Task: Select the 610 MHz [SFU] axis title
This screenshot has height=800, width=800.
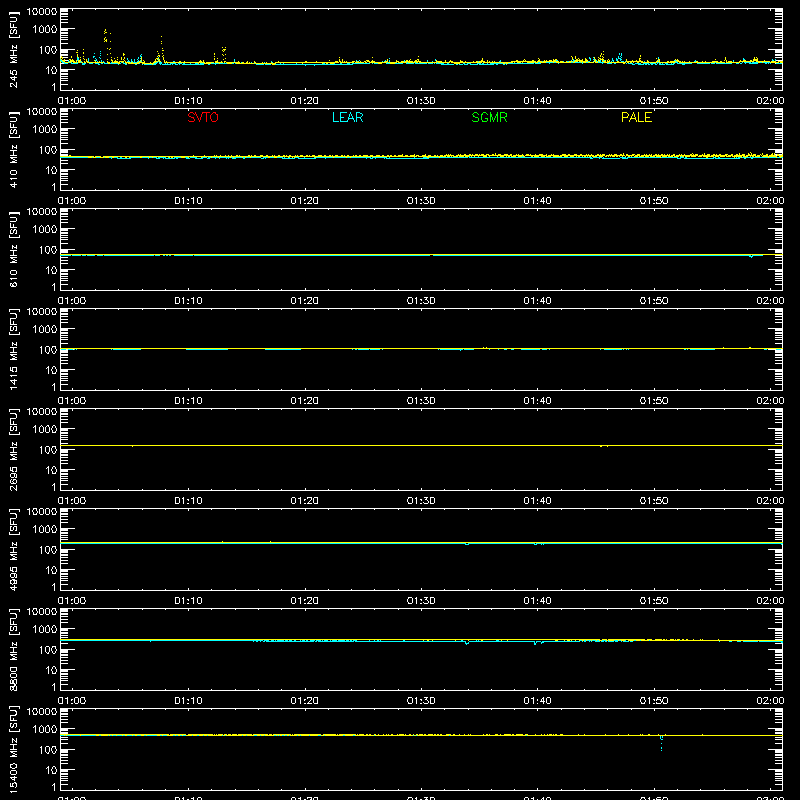Action: (x=13, y=250)
